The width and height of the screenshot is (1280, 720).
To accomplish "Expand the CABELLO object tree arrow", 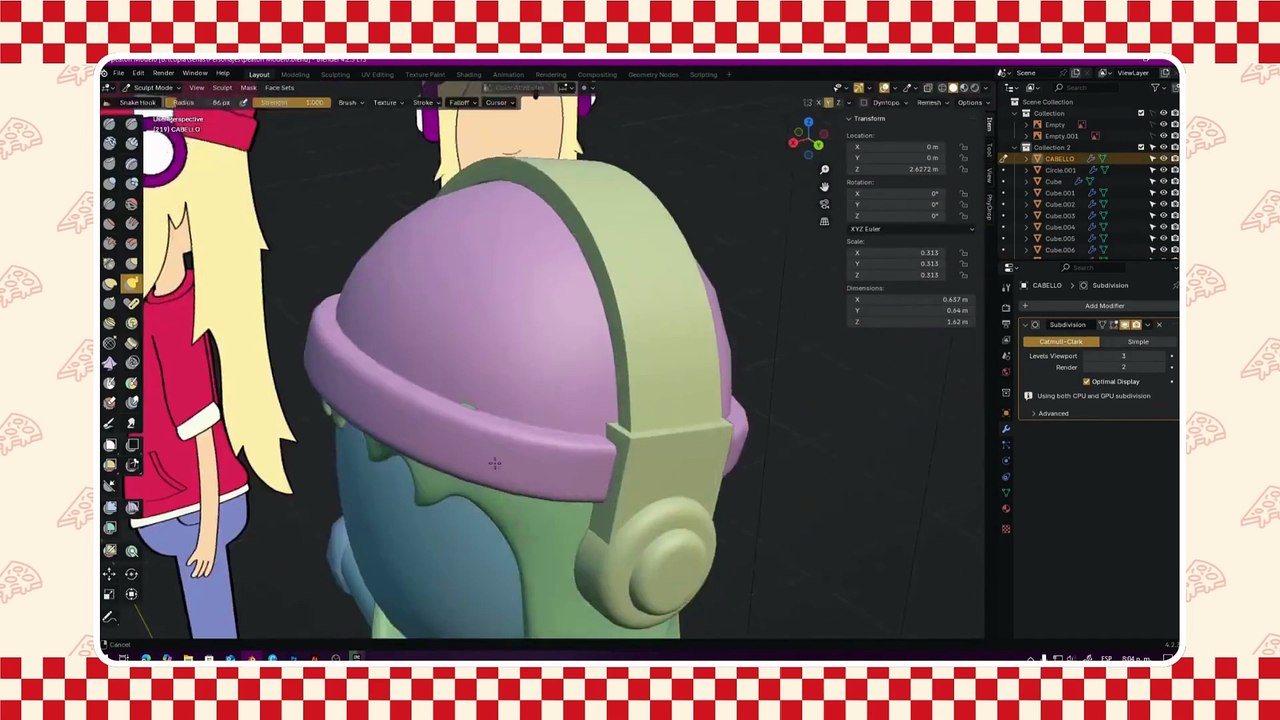I will [1024, 159].
